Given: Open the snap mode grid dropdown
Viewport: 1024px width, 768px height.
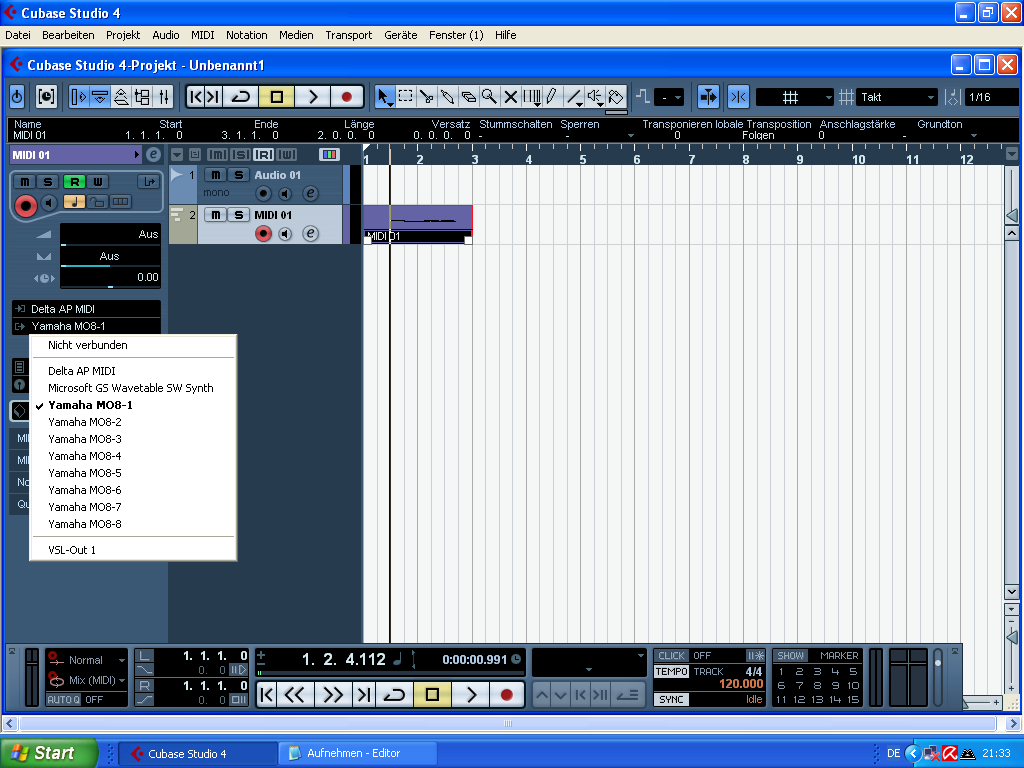Looking at the screenshot, I should click(795, 97).
